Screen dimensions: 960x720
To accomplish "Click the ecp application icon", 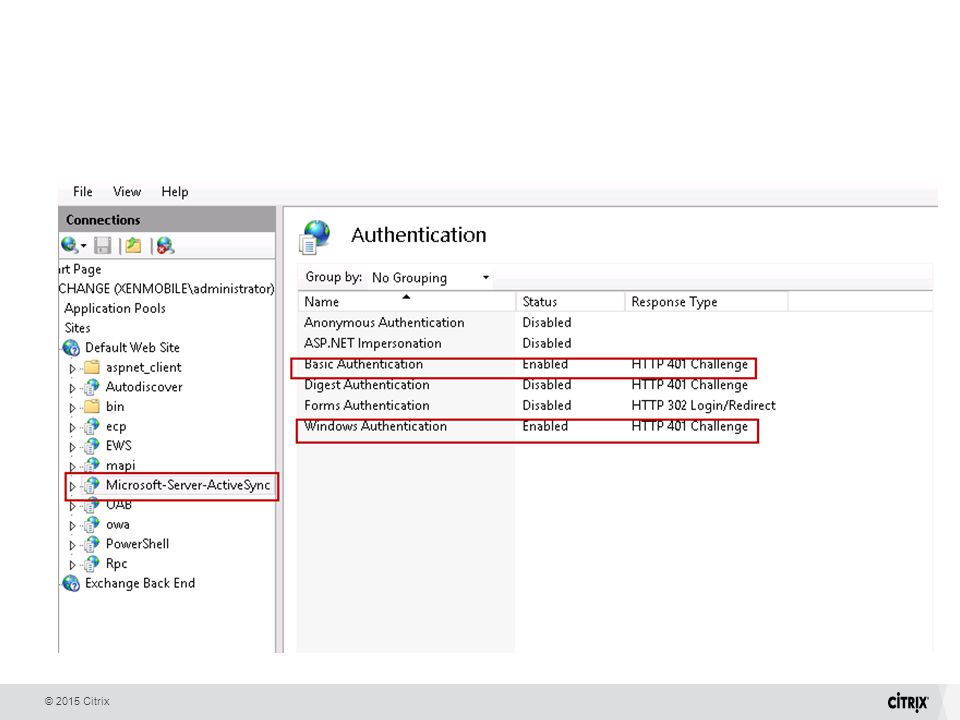I will pos(91,426).
